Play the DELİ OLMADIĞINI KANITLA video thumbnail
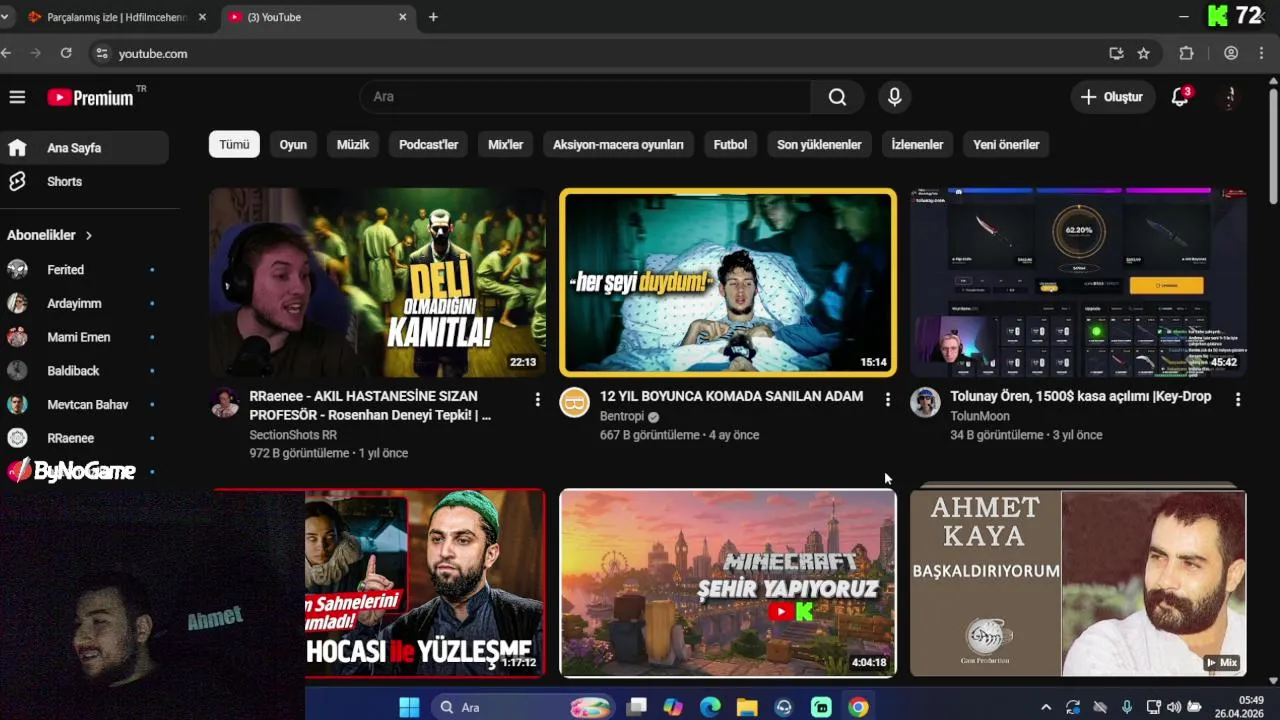Screen dimensions: 1280x720 377,282
